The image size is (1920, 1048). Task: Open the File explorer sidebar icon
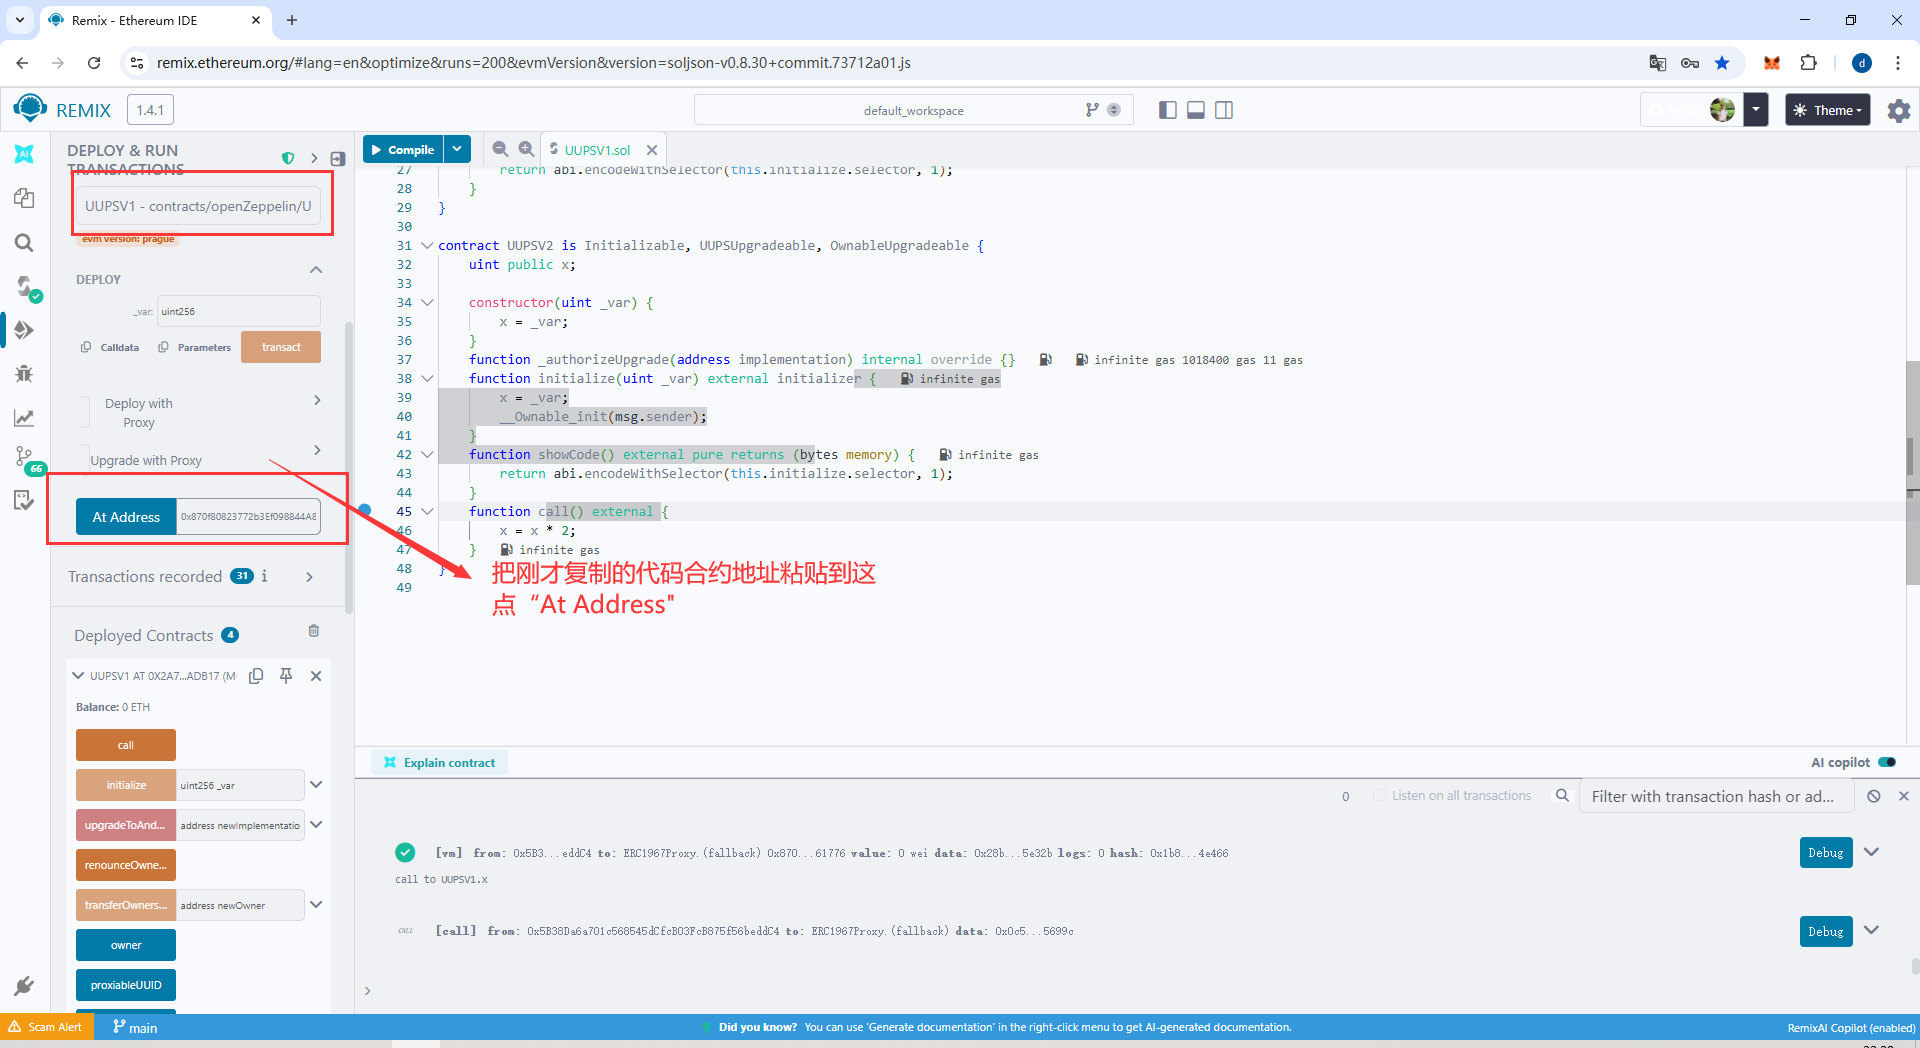[x=24, y=198]
